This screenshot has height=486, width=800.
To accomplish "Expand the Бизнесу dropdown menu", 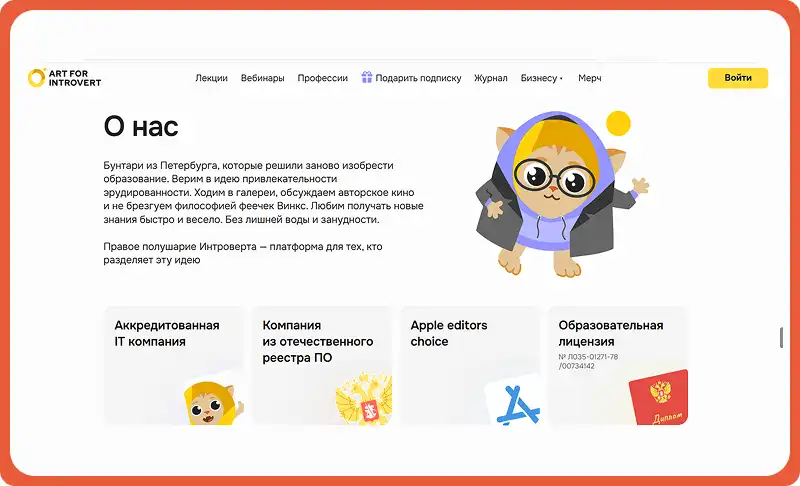I will click(541, 78).
